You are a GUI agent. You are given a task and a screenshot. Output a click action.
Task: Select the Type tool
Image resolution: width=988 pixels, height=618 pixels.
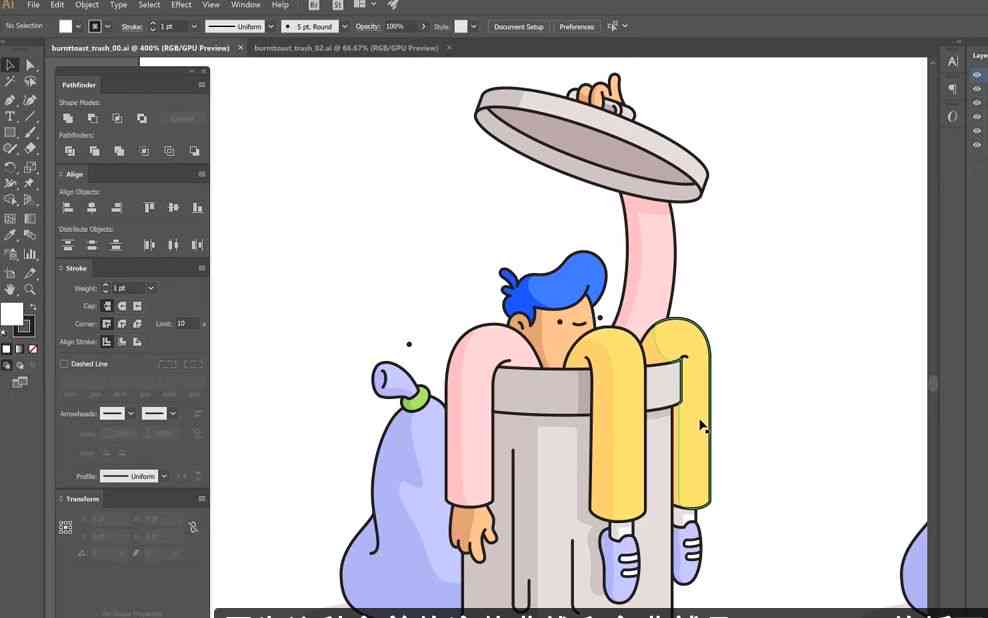(x=10, y=117)
